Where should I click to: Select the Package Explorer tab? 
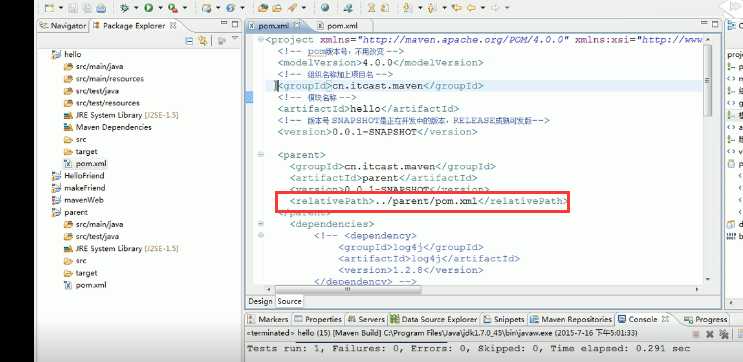coord(134,26)
